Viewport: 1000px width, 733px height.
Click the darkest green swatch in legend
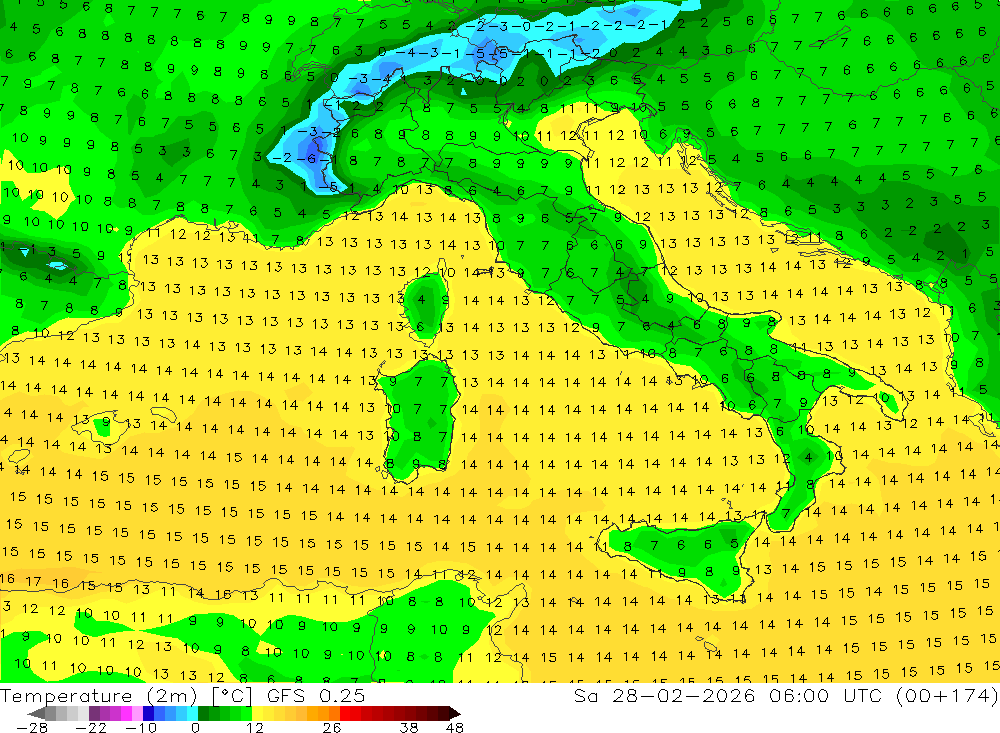coord(203,714)
